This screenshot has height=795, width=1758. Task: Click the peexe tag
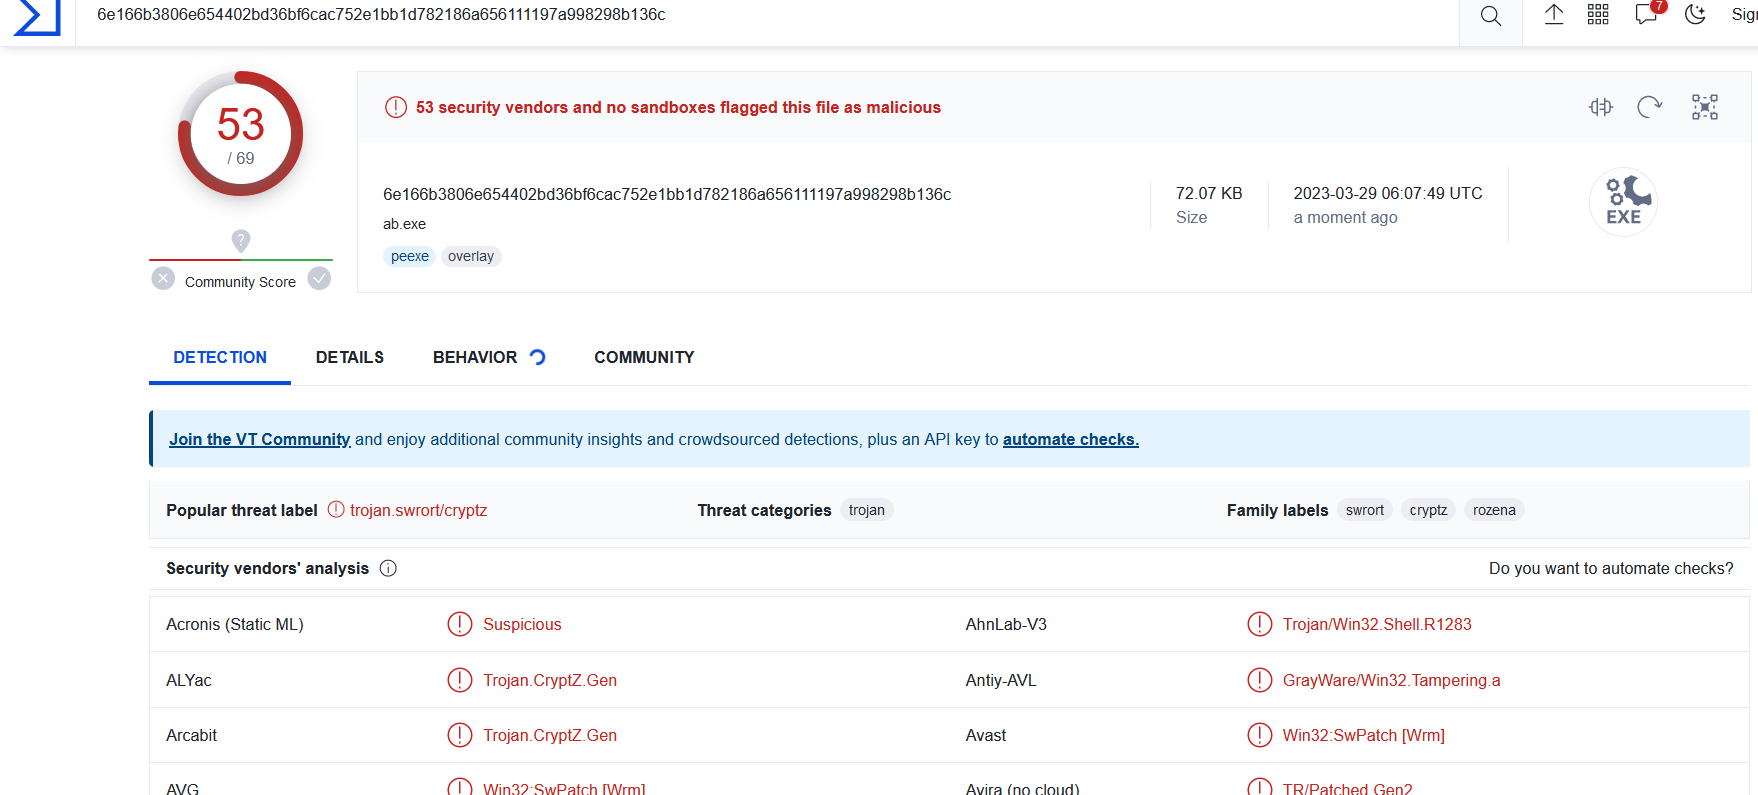[410, 256]
